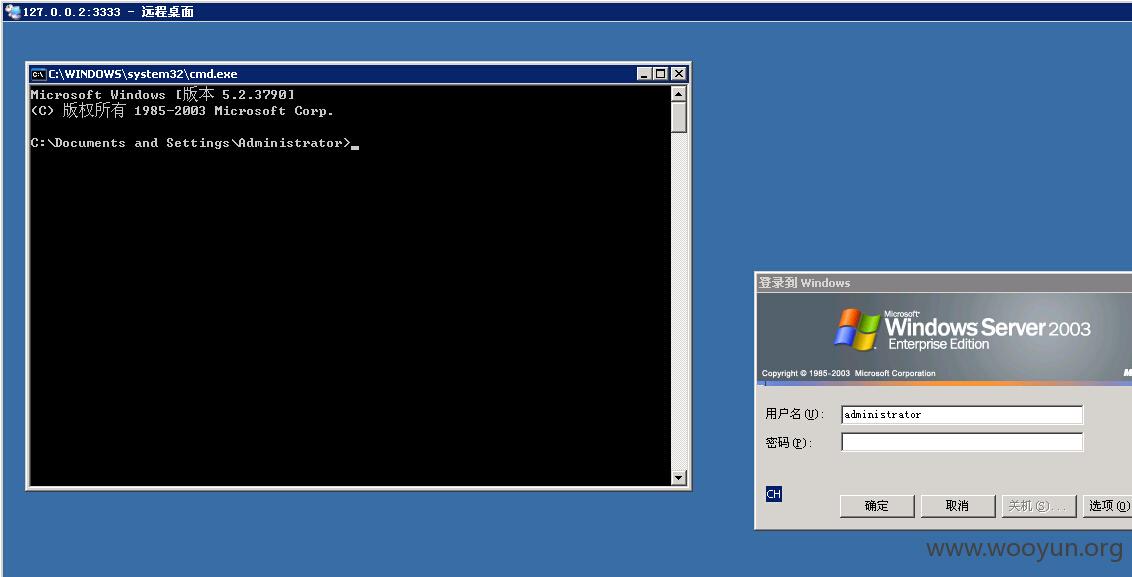This screenshot has height=577, width=1132.
Task: Open login options with the 选项 button
Action: [1107, 506]
